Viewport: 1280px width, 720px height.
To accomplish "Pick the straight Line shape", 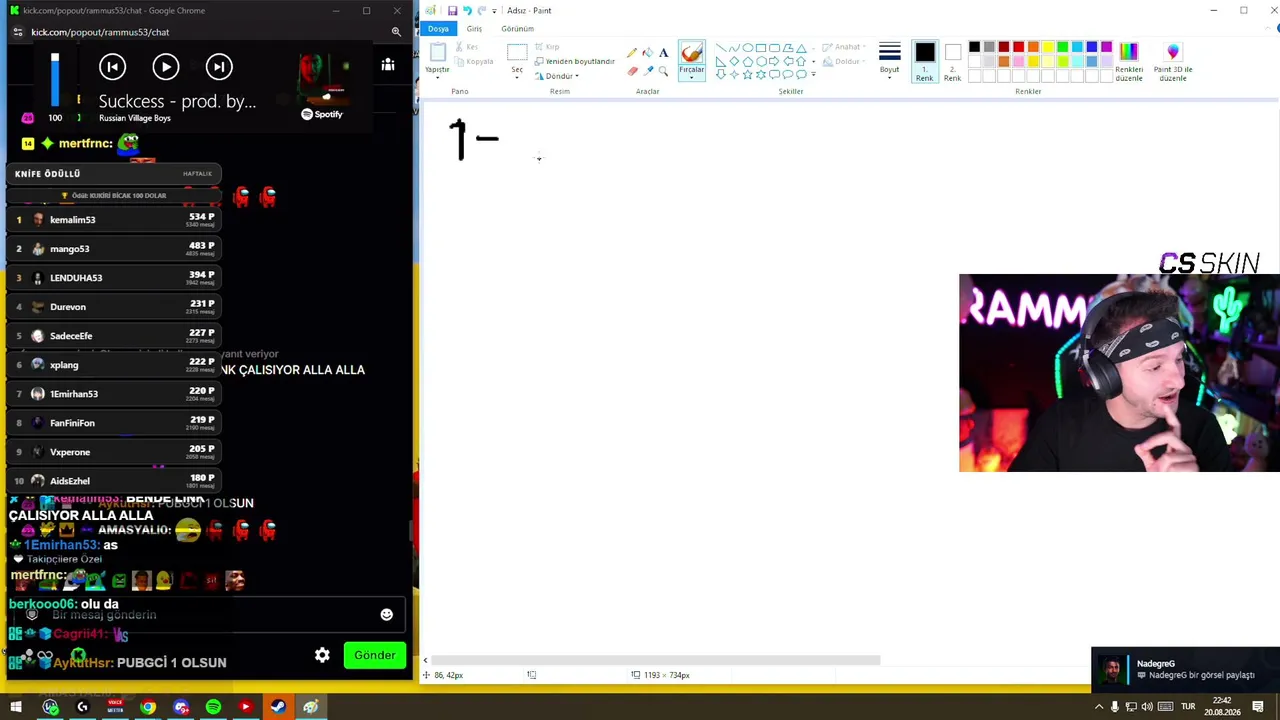I will pyautogui.click(x=721, y=48).
